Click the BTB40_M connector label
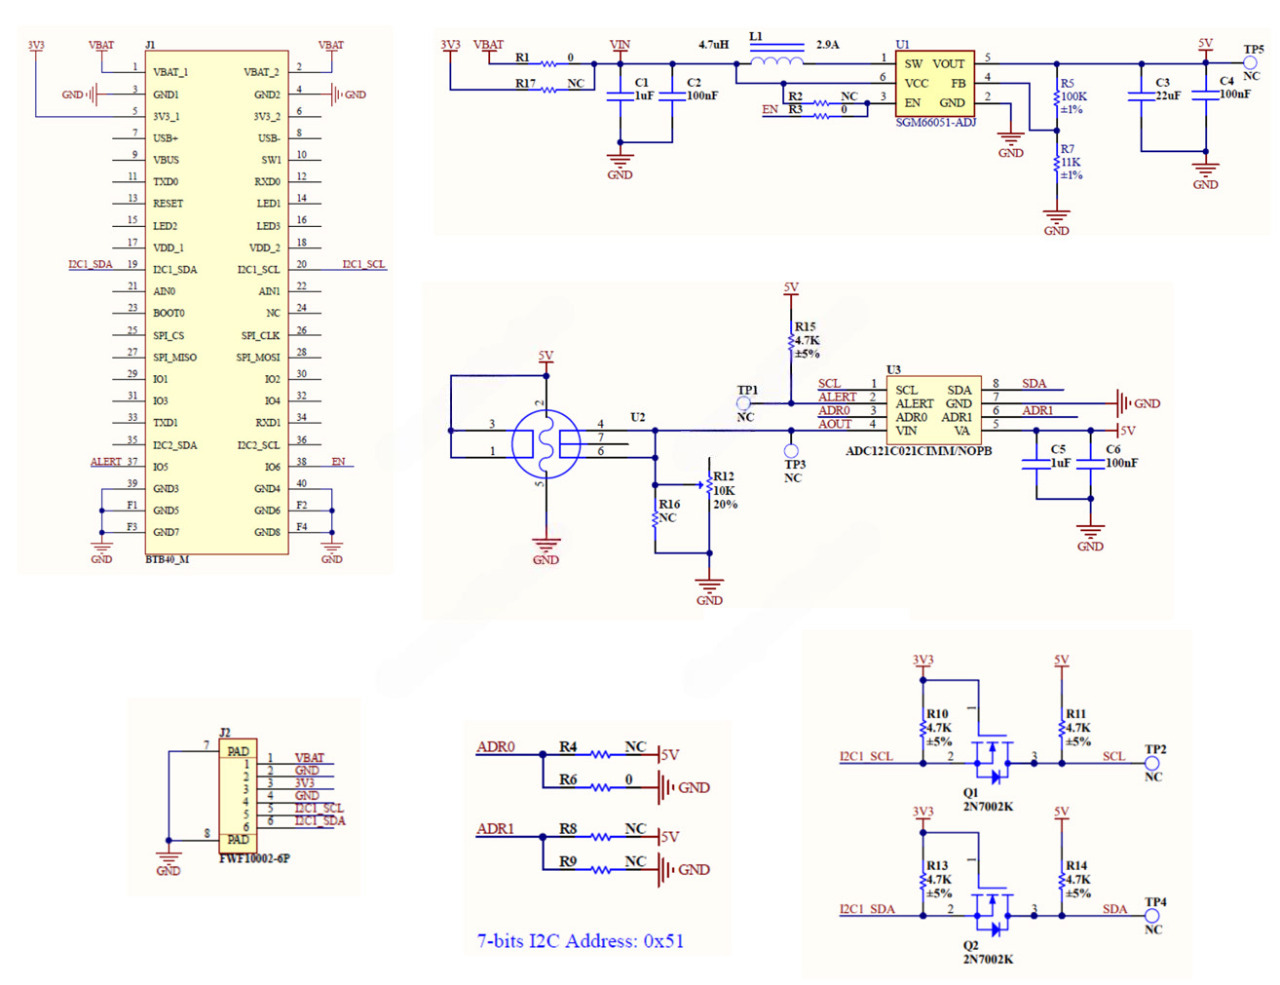The height and width of the screenshot is (985, 1280). pos(167,559)
